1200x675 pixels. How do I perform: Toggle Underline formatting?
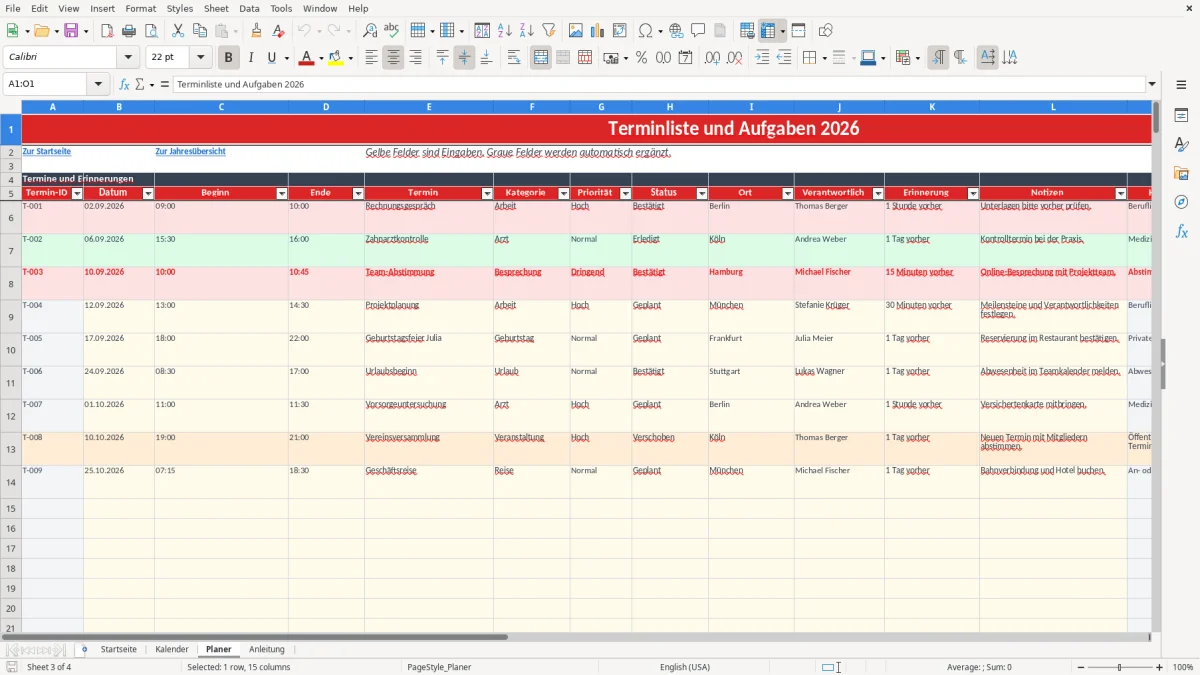click(271, 58)
